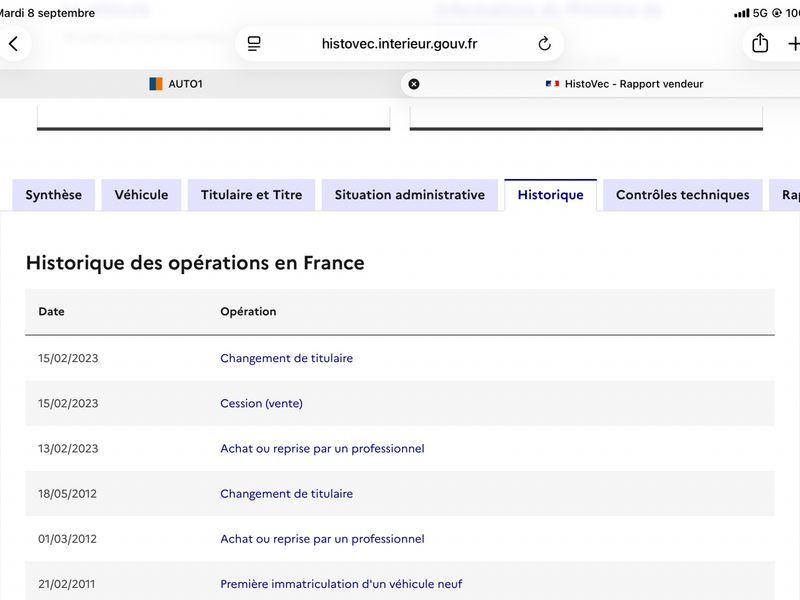Open the Titulaire et Titre tab
The width and height of the screenshot is (800, 600).
tap(252, 195)
